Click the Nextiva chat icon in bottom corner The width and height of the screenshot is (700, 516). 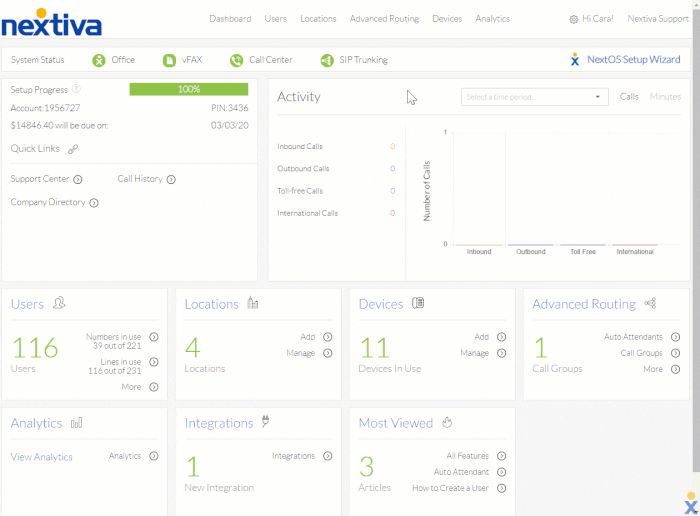pyautogui.click(x=691, y=504)
